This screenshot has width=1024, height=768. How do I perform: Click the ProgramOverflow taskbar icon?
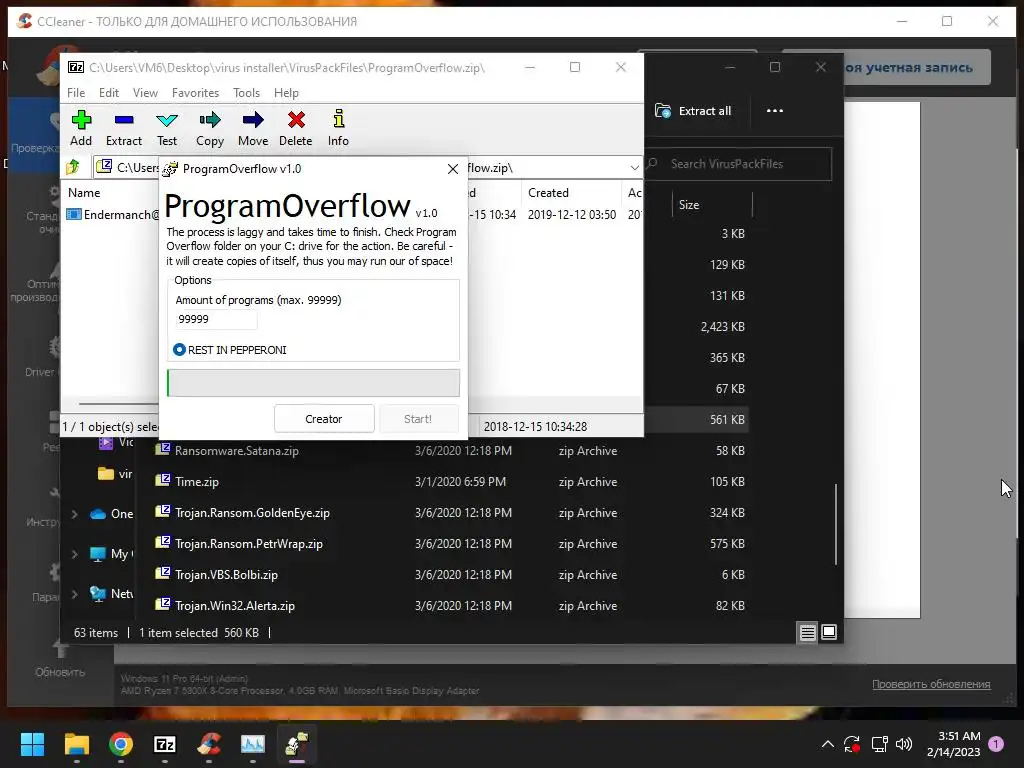[x=296, y=744]
